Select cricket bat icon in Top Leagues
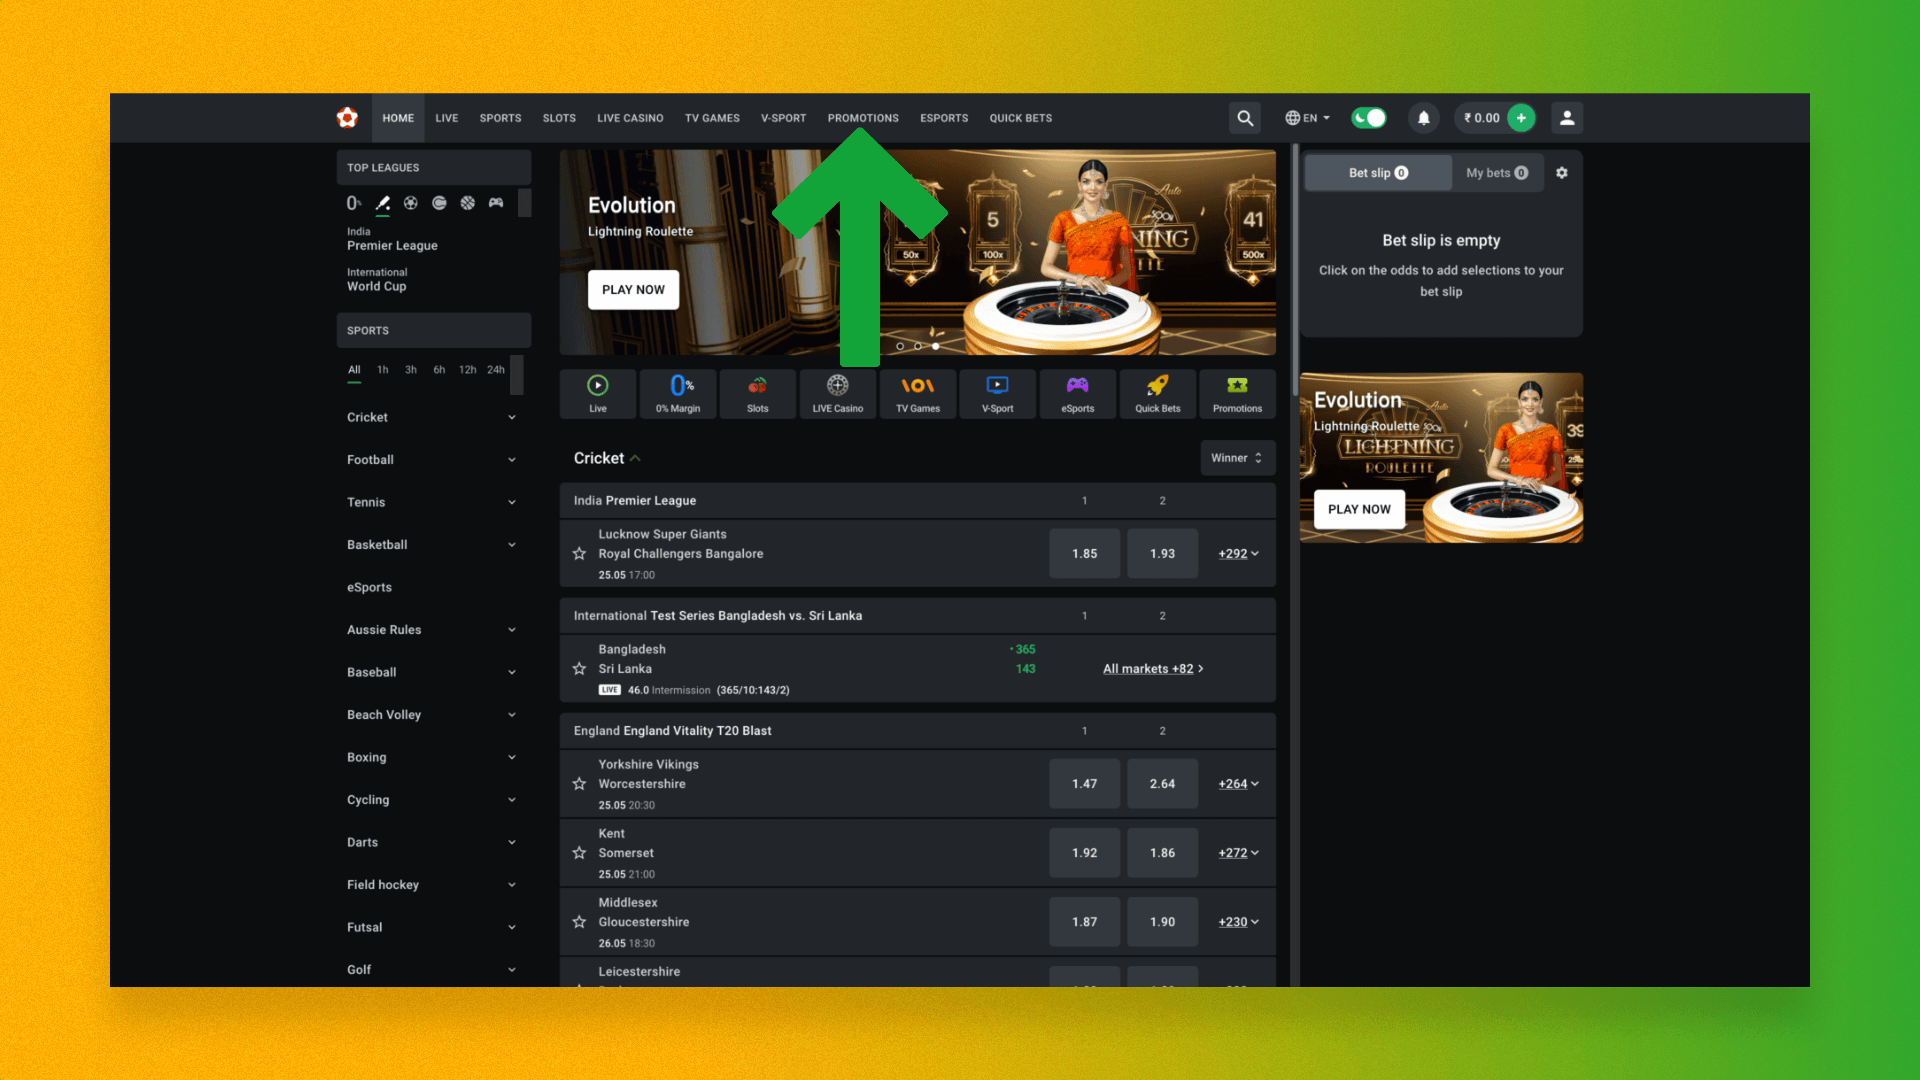Screen dimensions: 1920x1080 click(383, 203)
